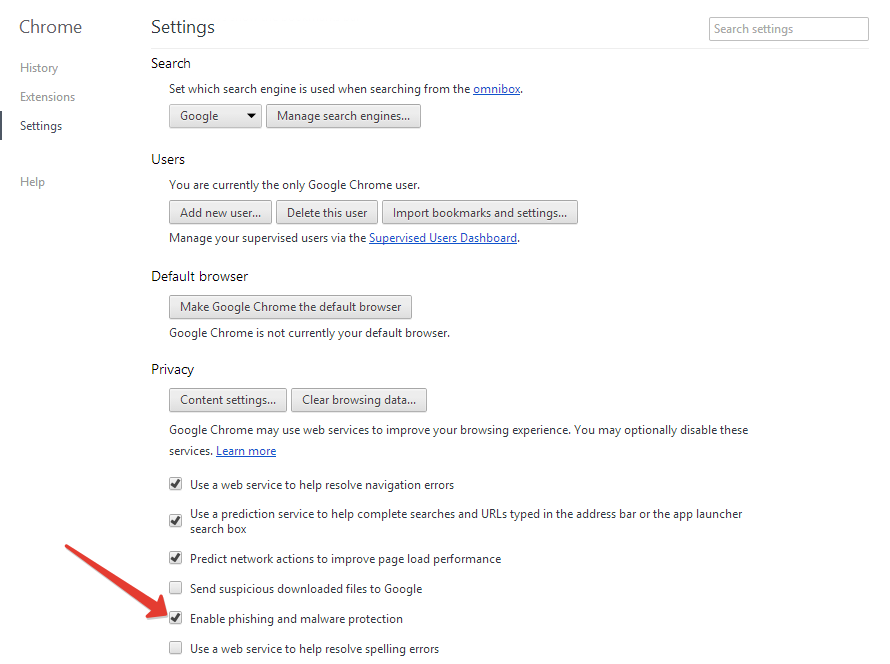Open Help from the sidebar

pyautogui.click(x=32, y=182)
